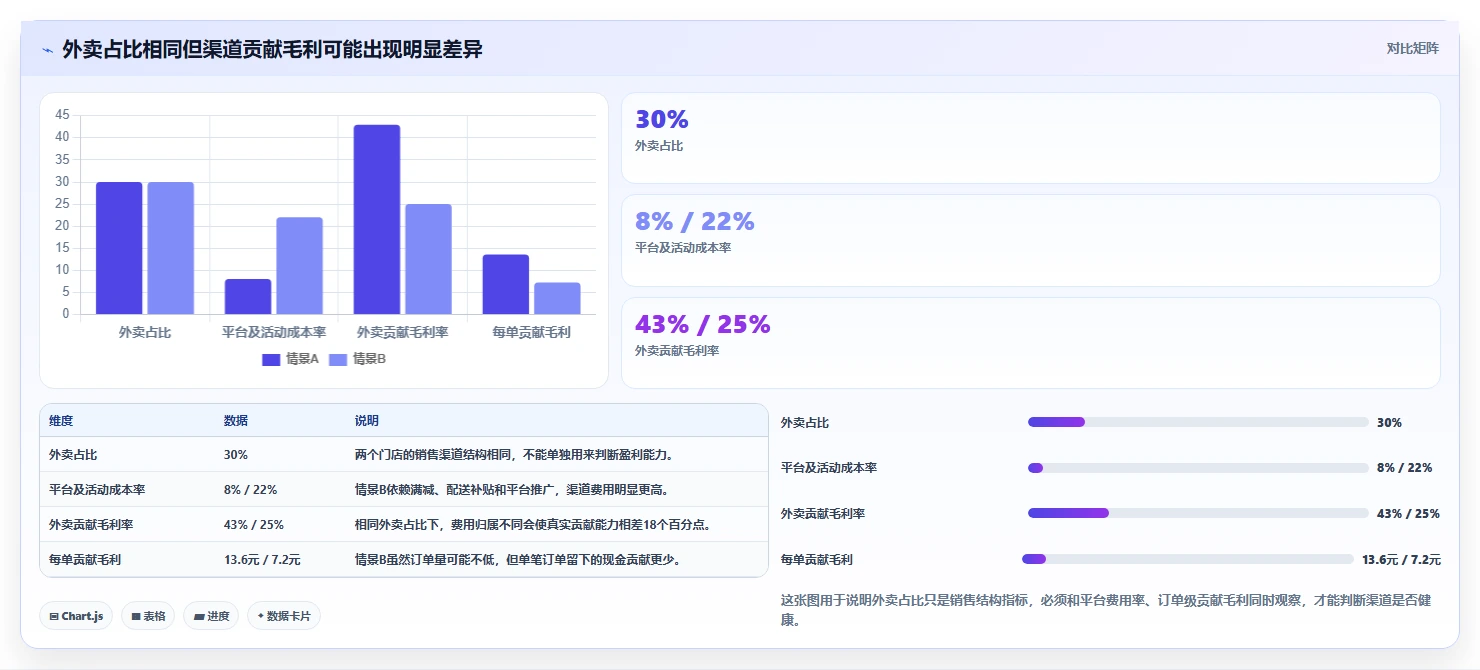
Task: Click the page title 外卖占比相同但渠道贡献毛利
Action: pos(272,49)
